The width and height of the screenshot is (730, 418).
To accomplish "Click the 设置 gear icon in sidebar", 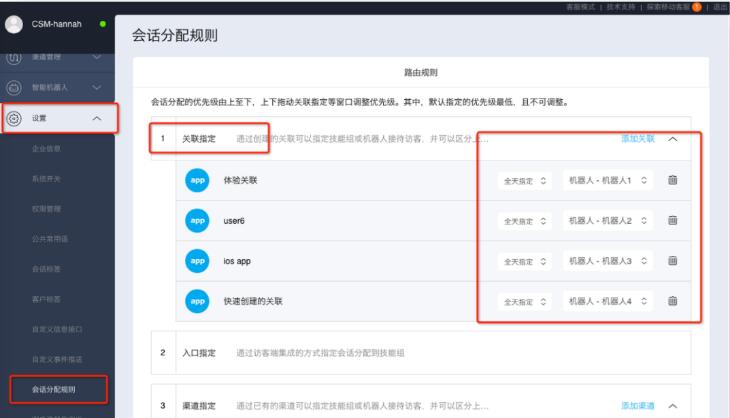I will (15, 119).
